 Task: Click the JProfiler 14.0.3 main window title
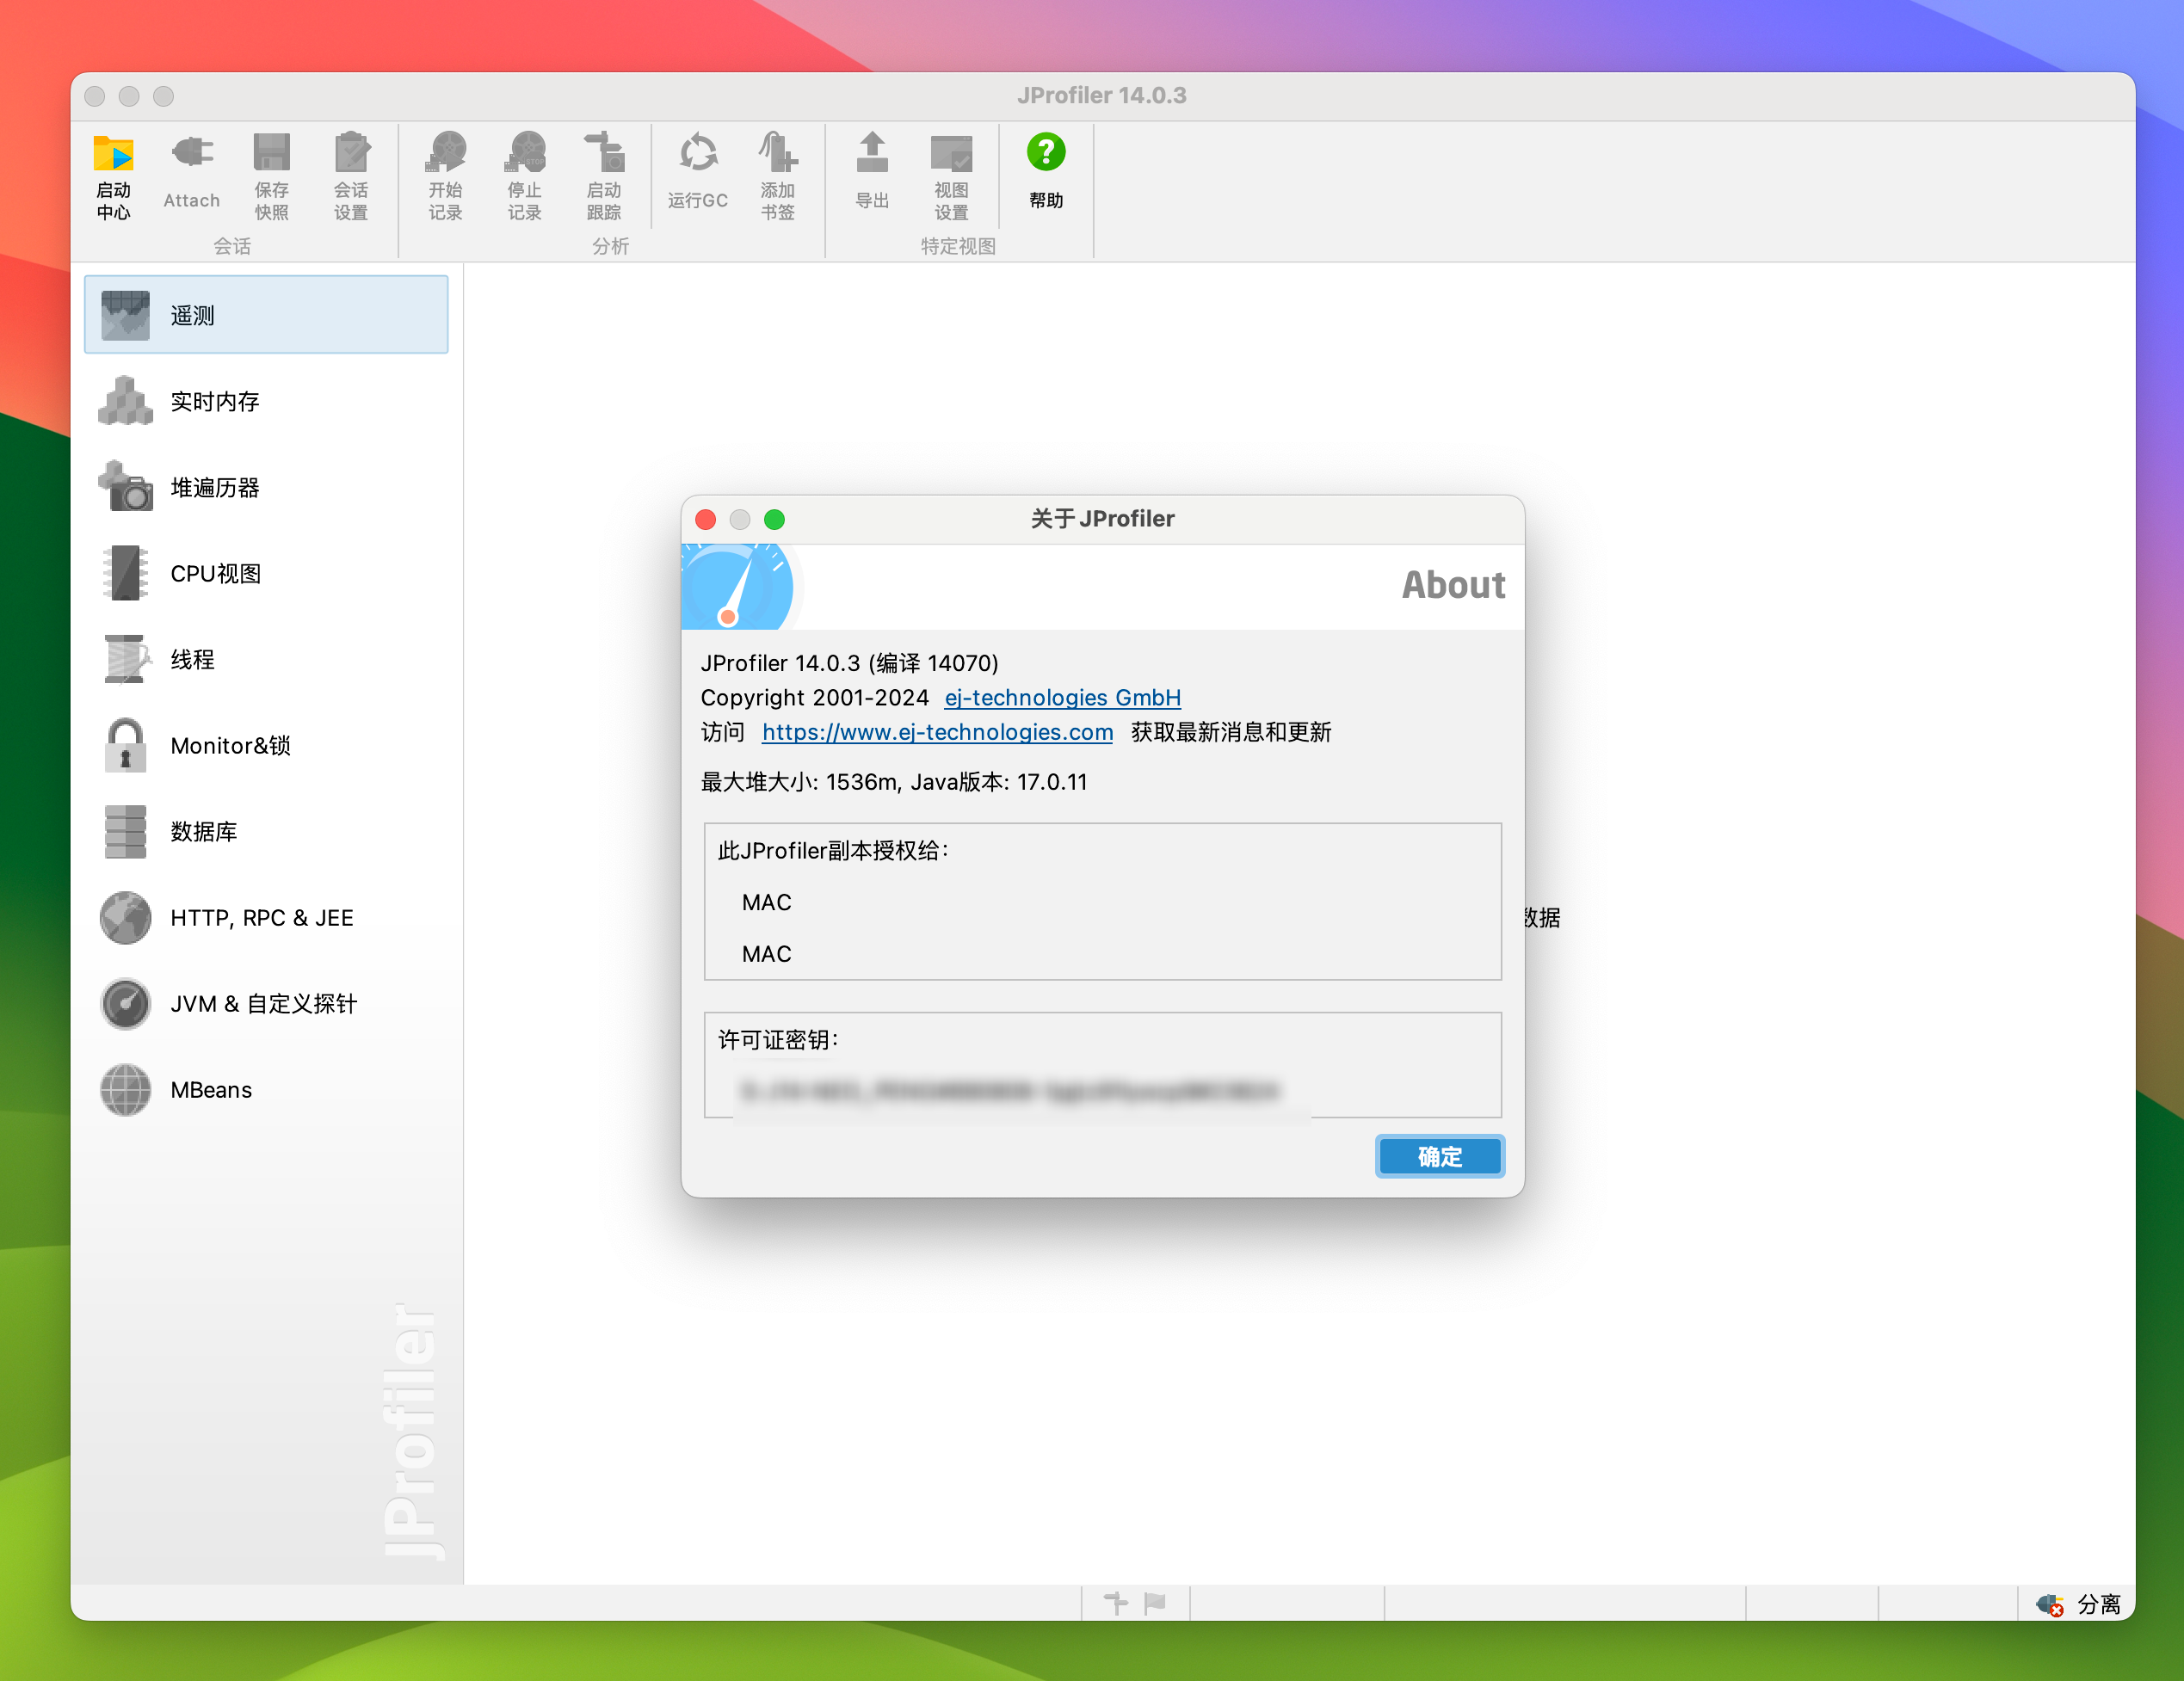(1102, 95)
